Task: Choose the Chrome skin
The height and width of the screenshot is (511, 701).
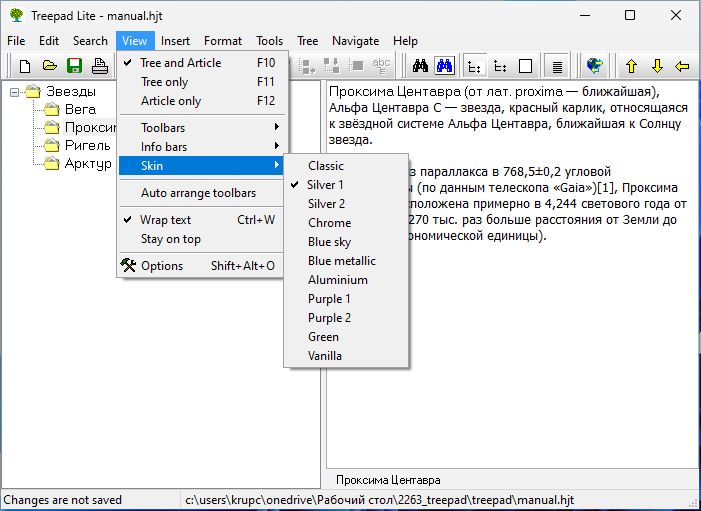Action: pos(346,223)
